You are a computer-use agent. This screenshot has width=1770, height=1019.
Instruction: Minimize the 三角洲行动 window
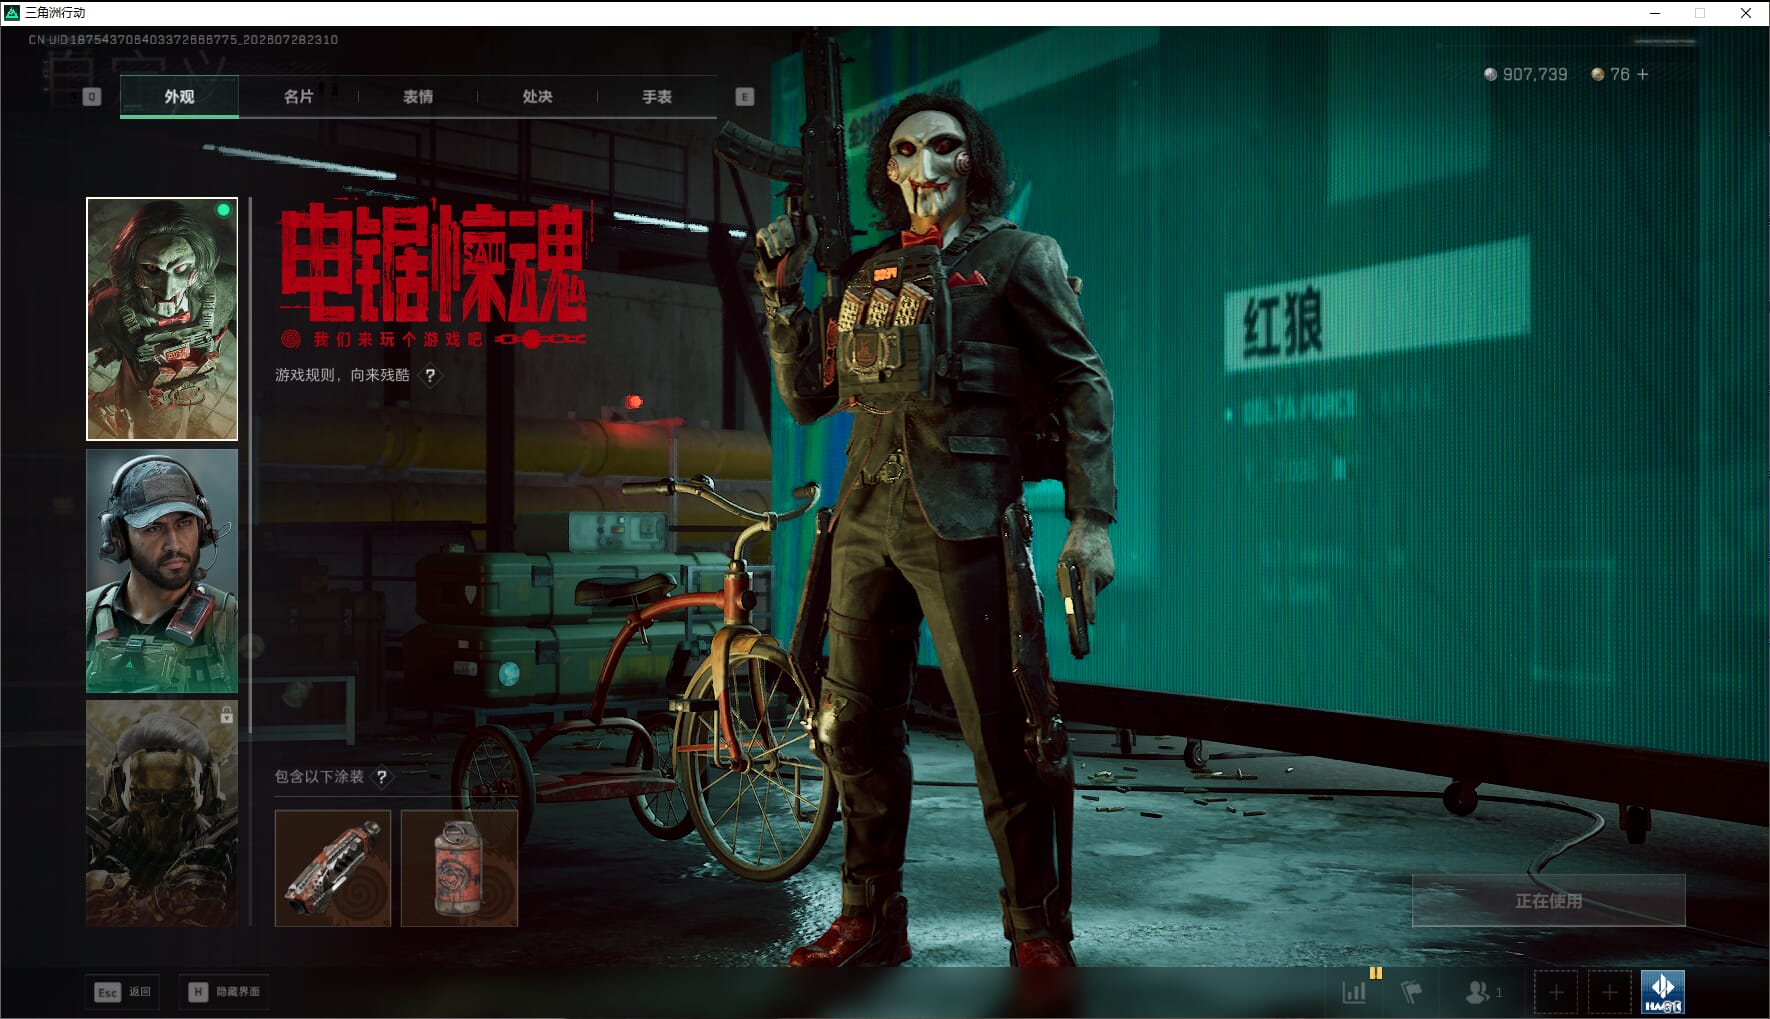pyautogui.click(x=1655, y=13)
